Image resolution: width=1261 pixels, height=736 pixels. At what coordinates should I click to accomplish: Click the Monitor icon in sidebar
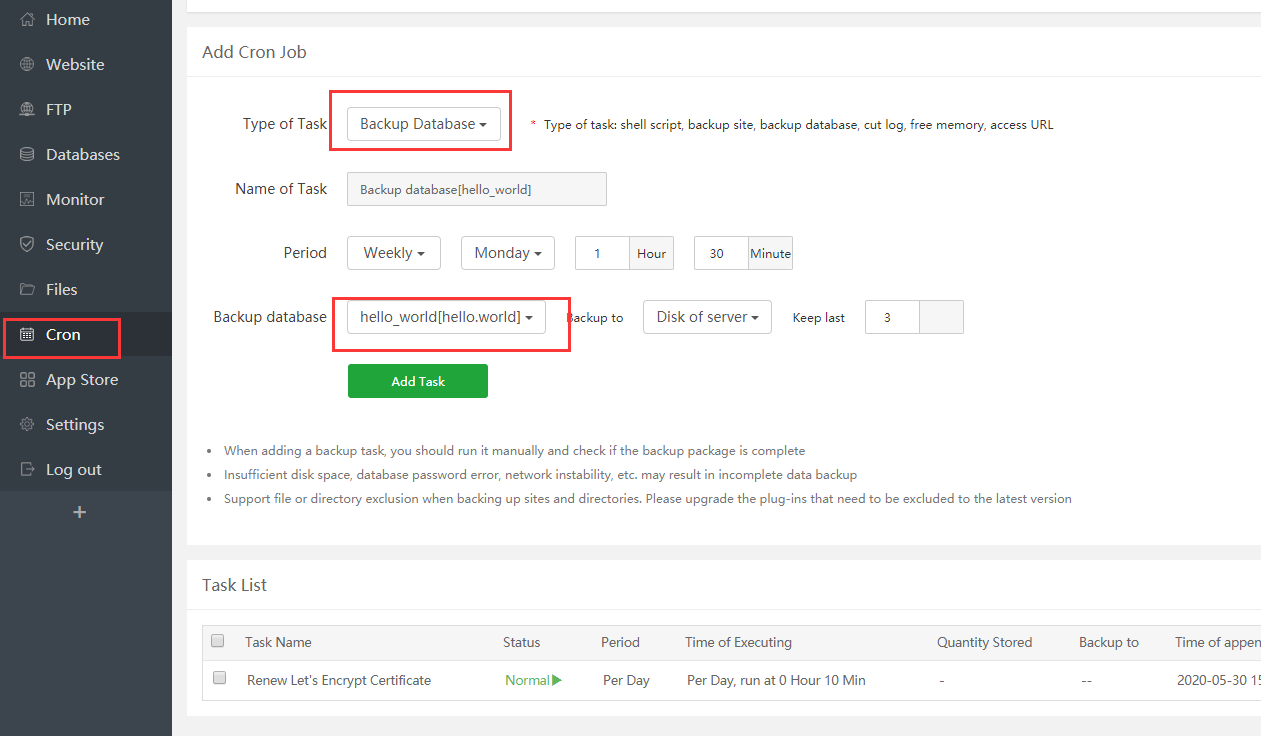tap(27, 200)
